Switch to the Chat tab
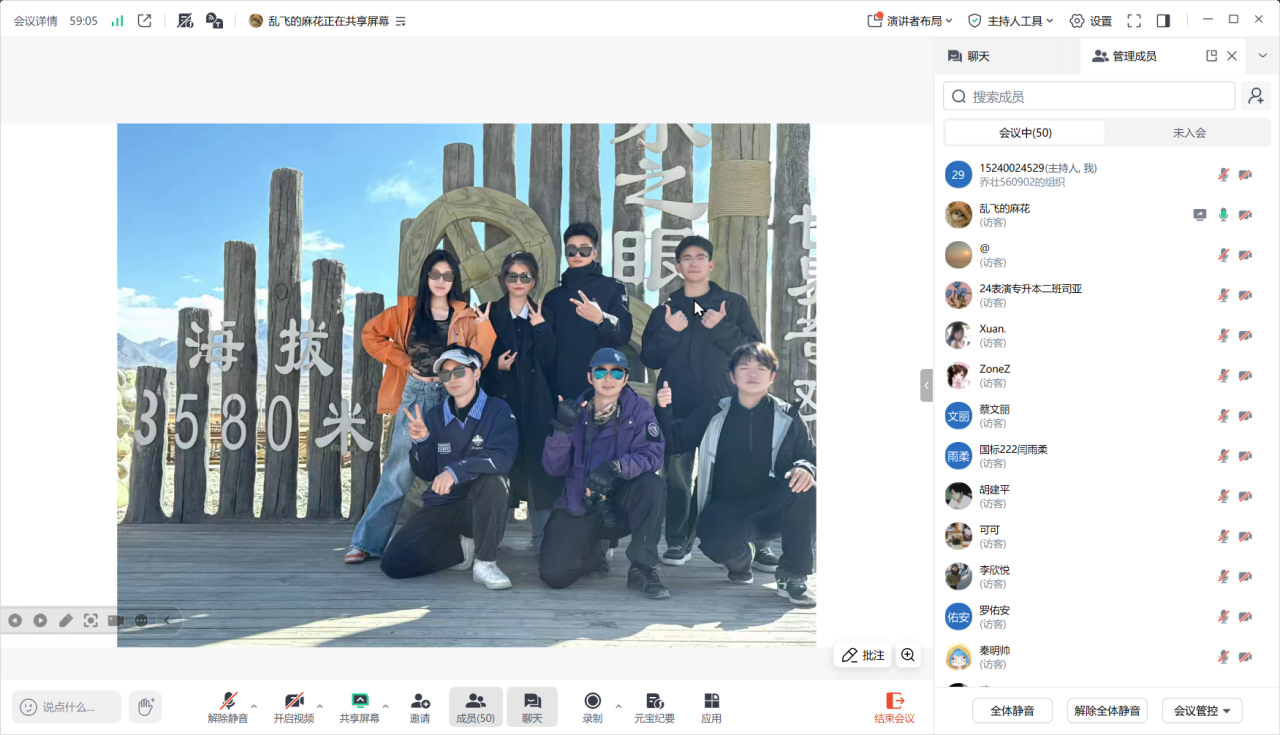The image size is (1280, 735). point(1007,56)
